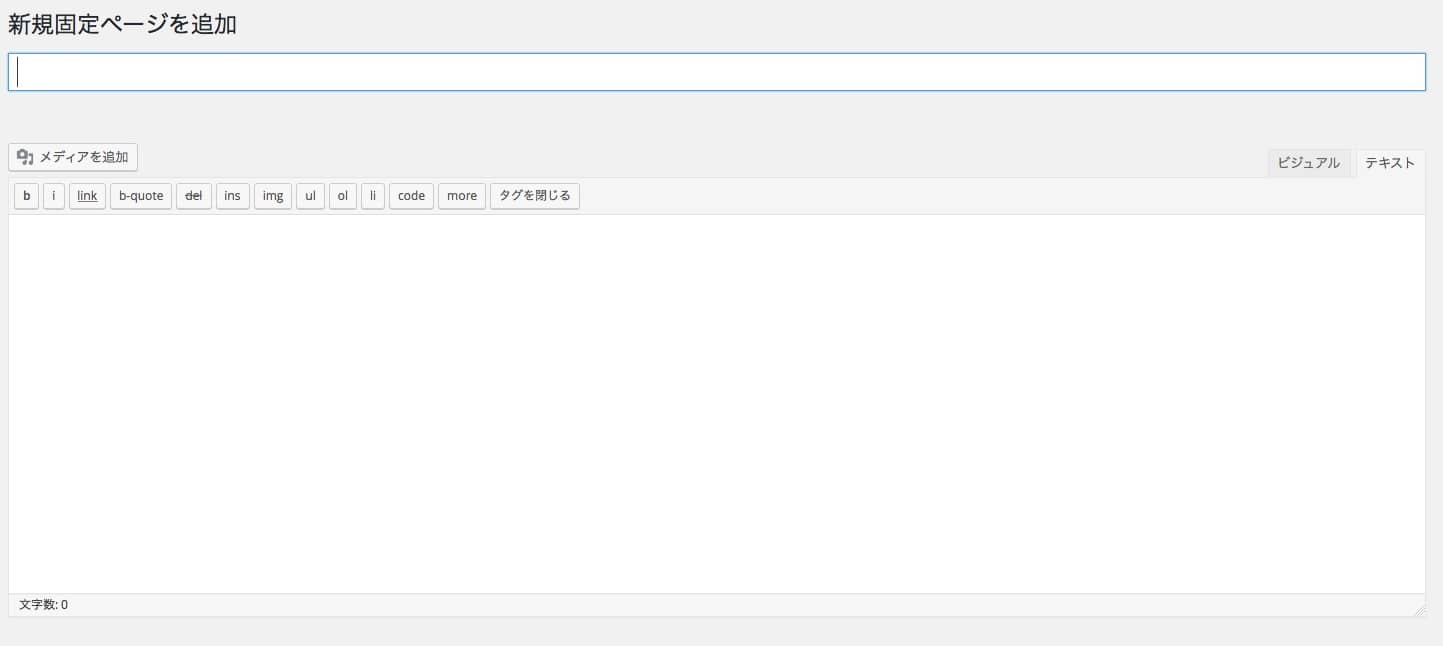Insert bold tag with the b button
The height and width of the screenshot is (646, 1443).
pos(27,196)
